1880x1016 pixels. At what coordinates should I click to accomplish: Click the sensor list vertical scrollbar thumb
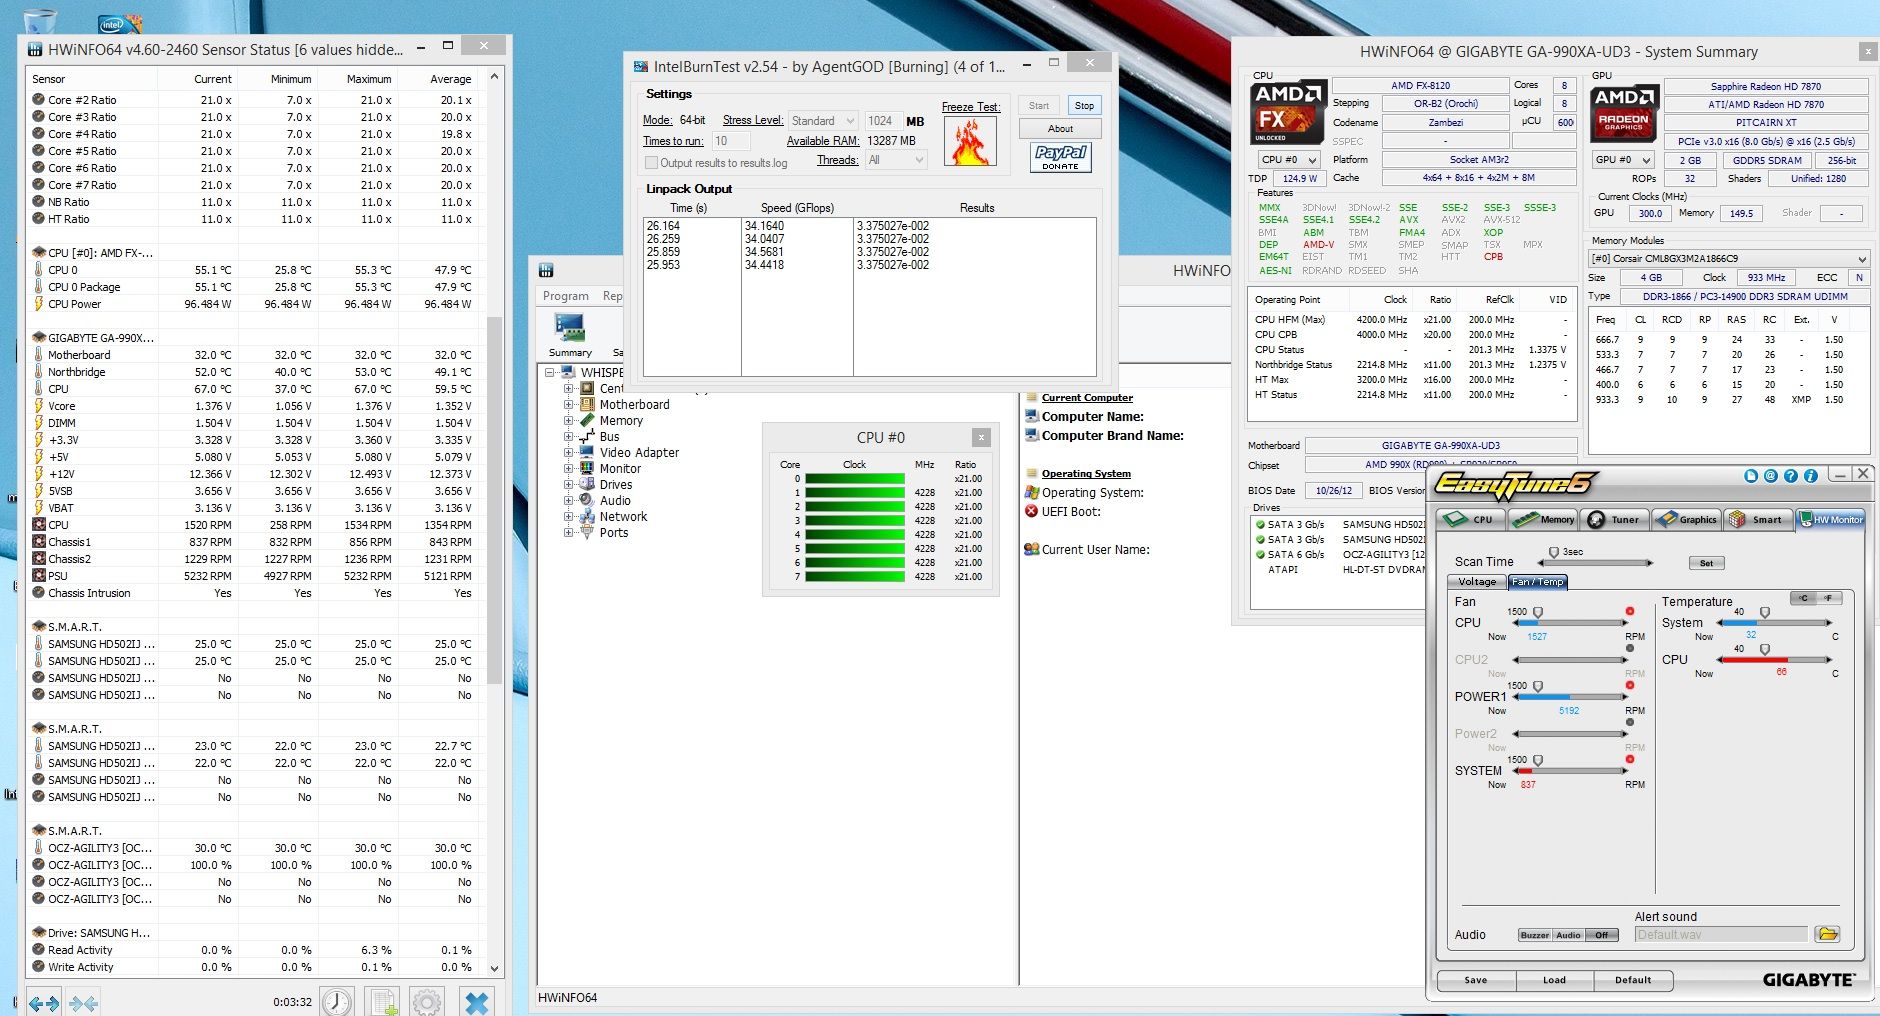click(x=494, y=500)
